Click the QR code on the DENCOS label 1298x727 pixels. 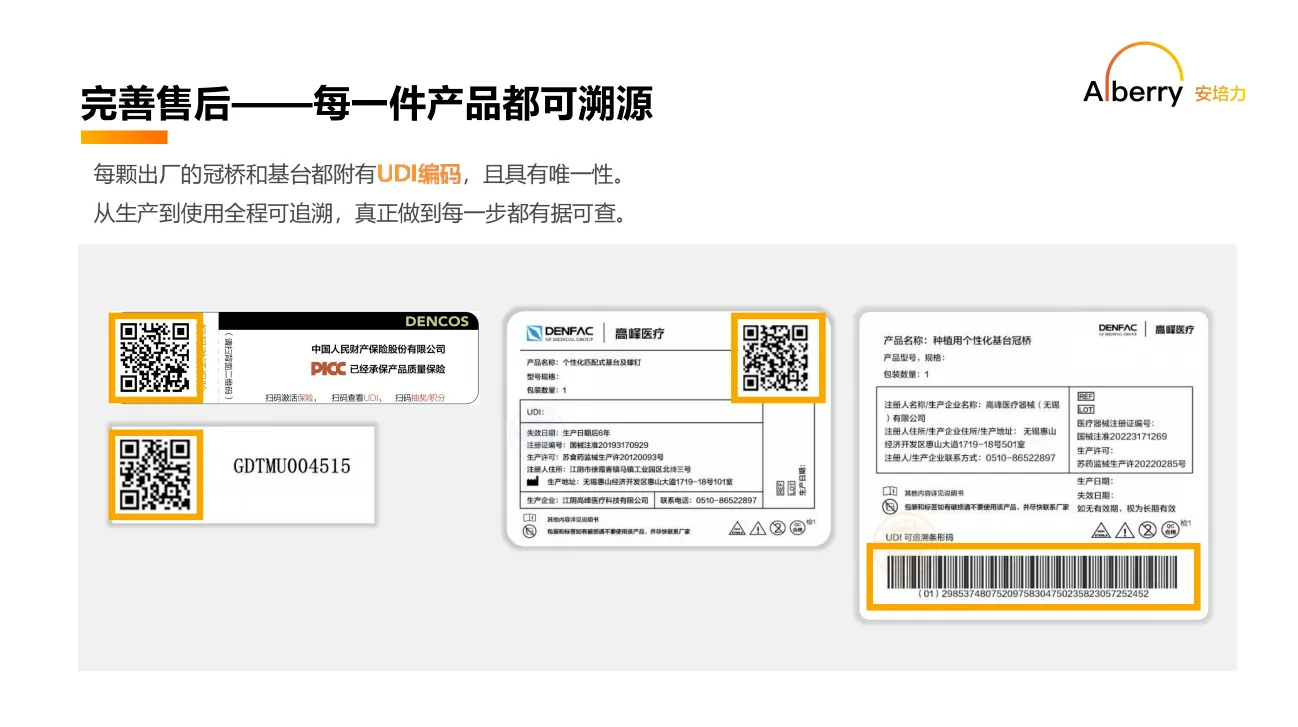coord(155,357)
